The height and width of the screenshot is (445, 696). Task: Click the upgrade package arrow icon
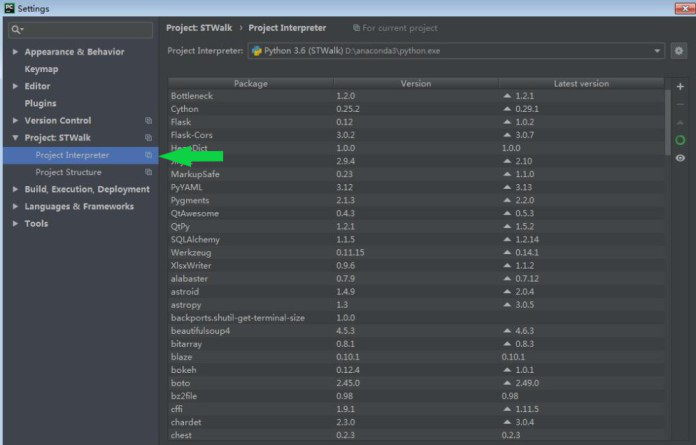pyautogui.click(x=680, y=122)
